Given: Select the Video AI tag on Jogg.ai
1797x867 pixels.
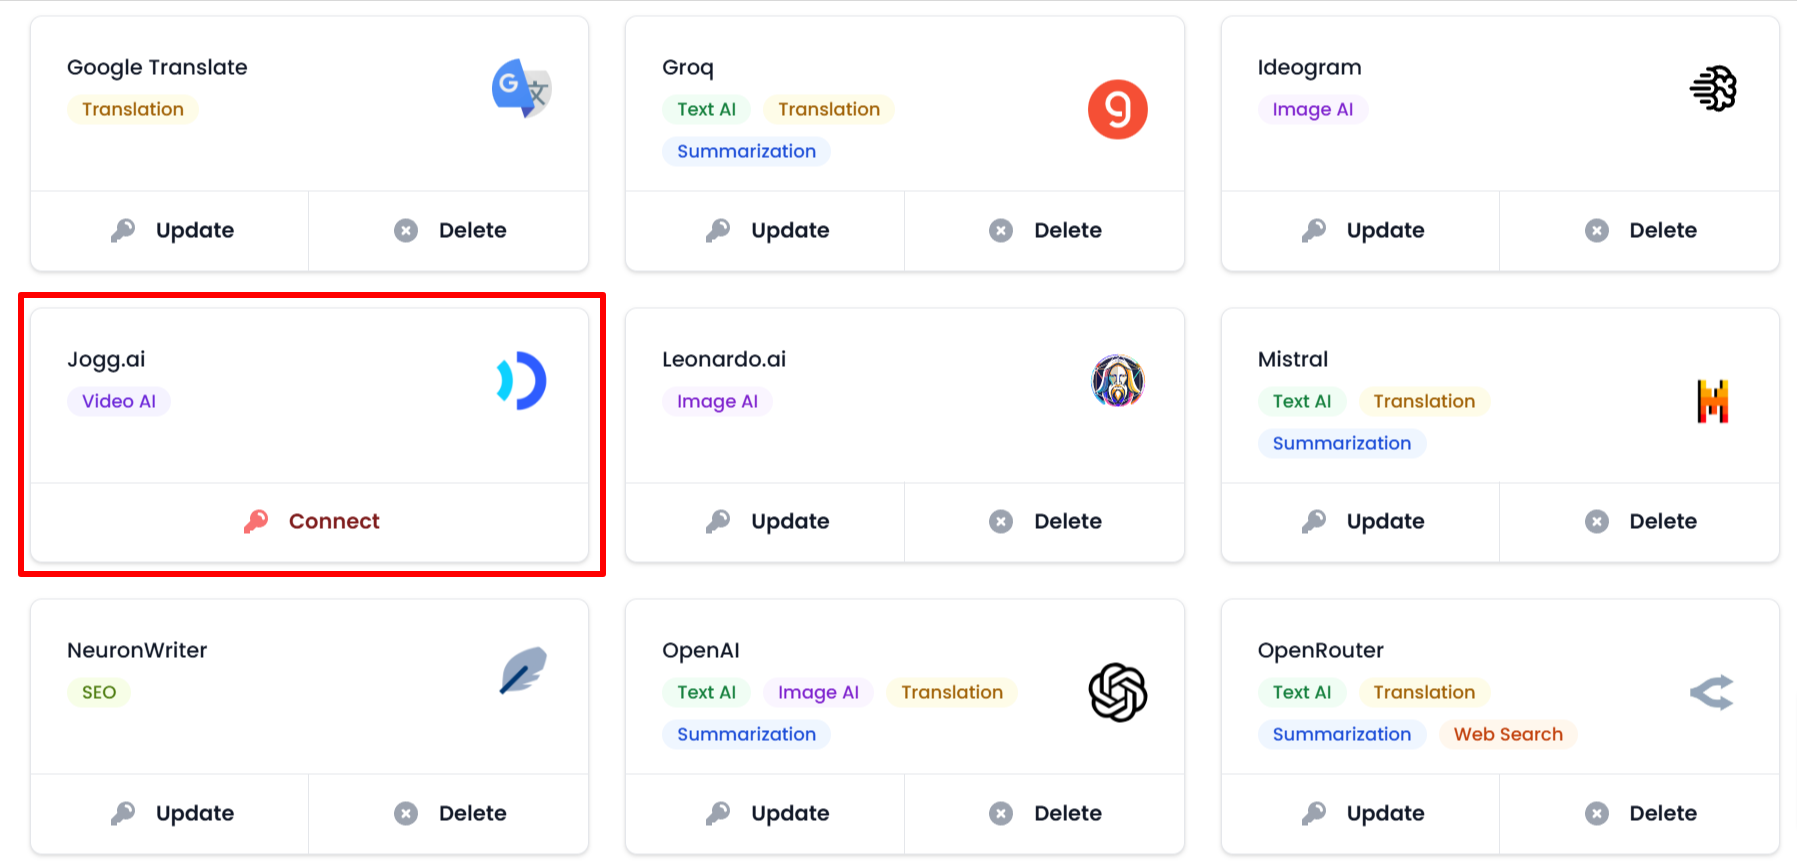Looking at the screenshot, I should (119, 401).
